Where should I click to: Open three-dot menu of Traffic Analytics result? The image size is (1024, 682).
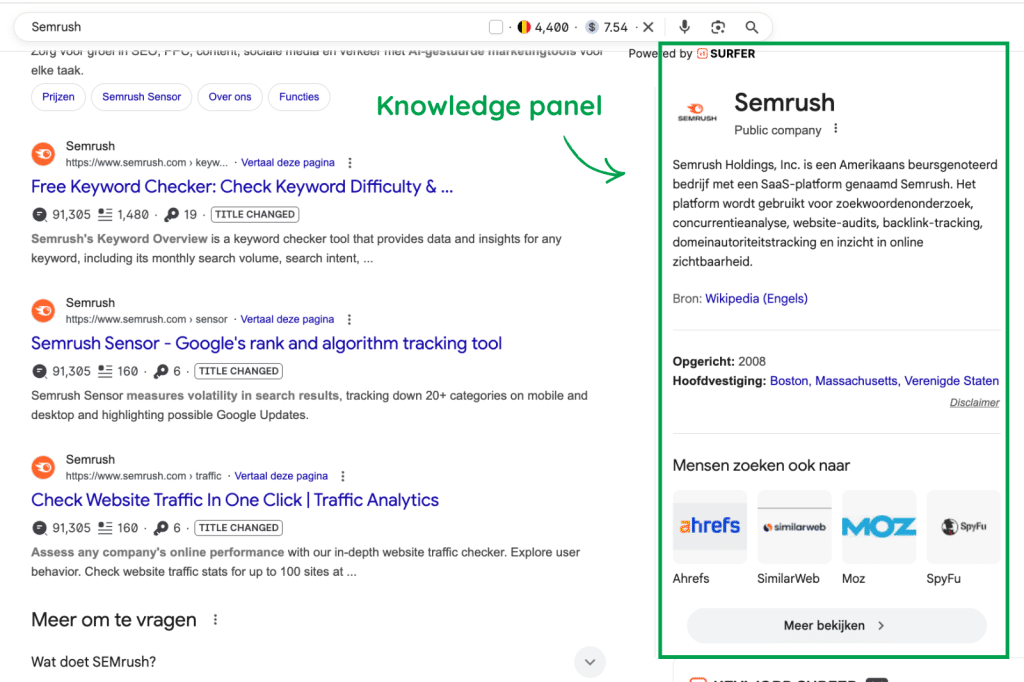pos(343,476)
